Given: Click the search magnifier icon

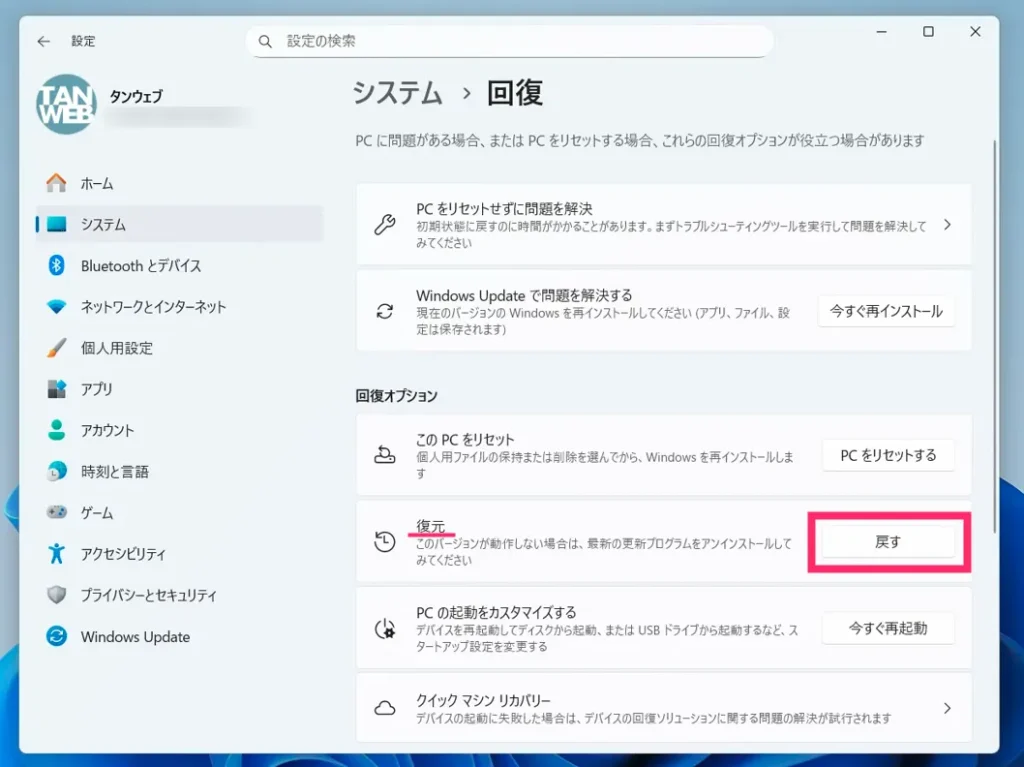Looking at the screenshot, I should coord(265,41).
